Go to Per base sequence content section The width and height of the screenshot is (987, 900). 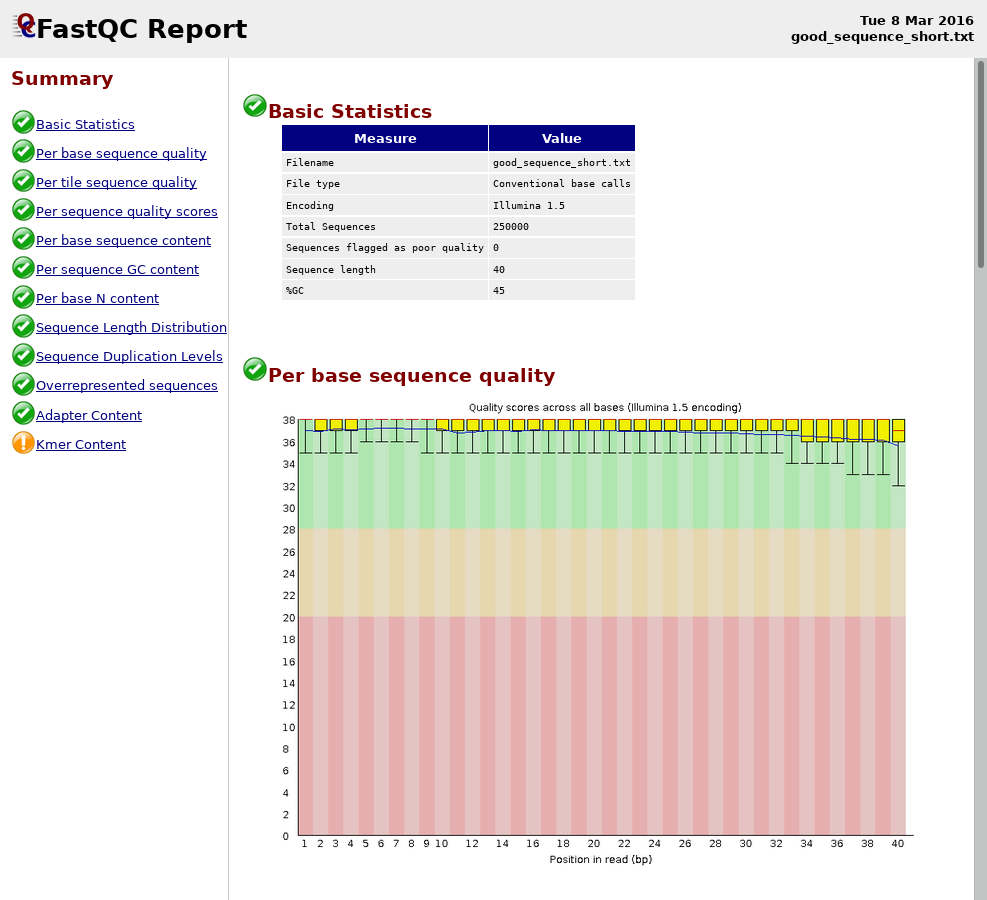[x=123, y=241]
